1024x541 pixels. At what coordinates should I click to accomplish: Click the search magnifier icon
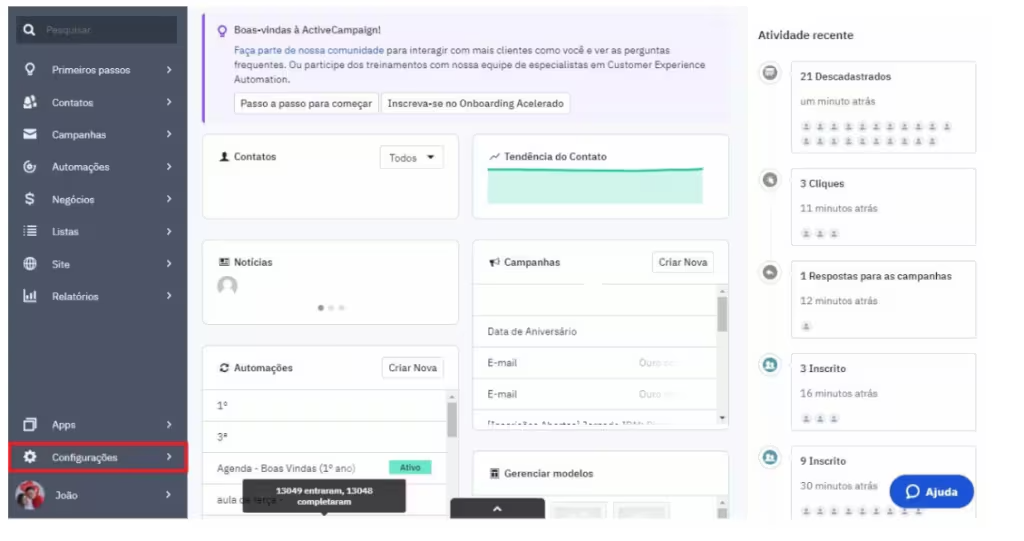tap(29, 30)
